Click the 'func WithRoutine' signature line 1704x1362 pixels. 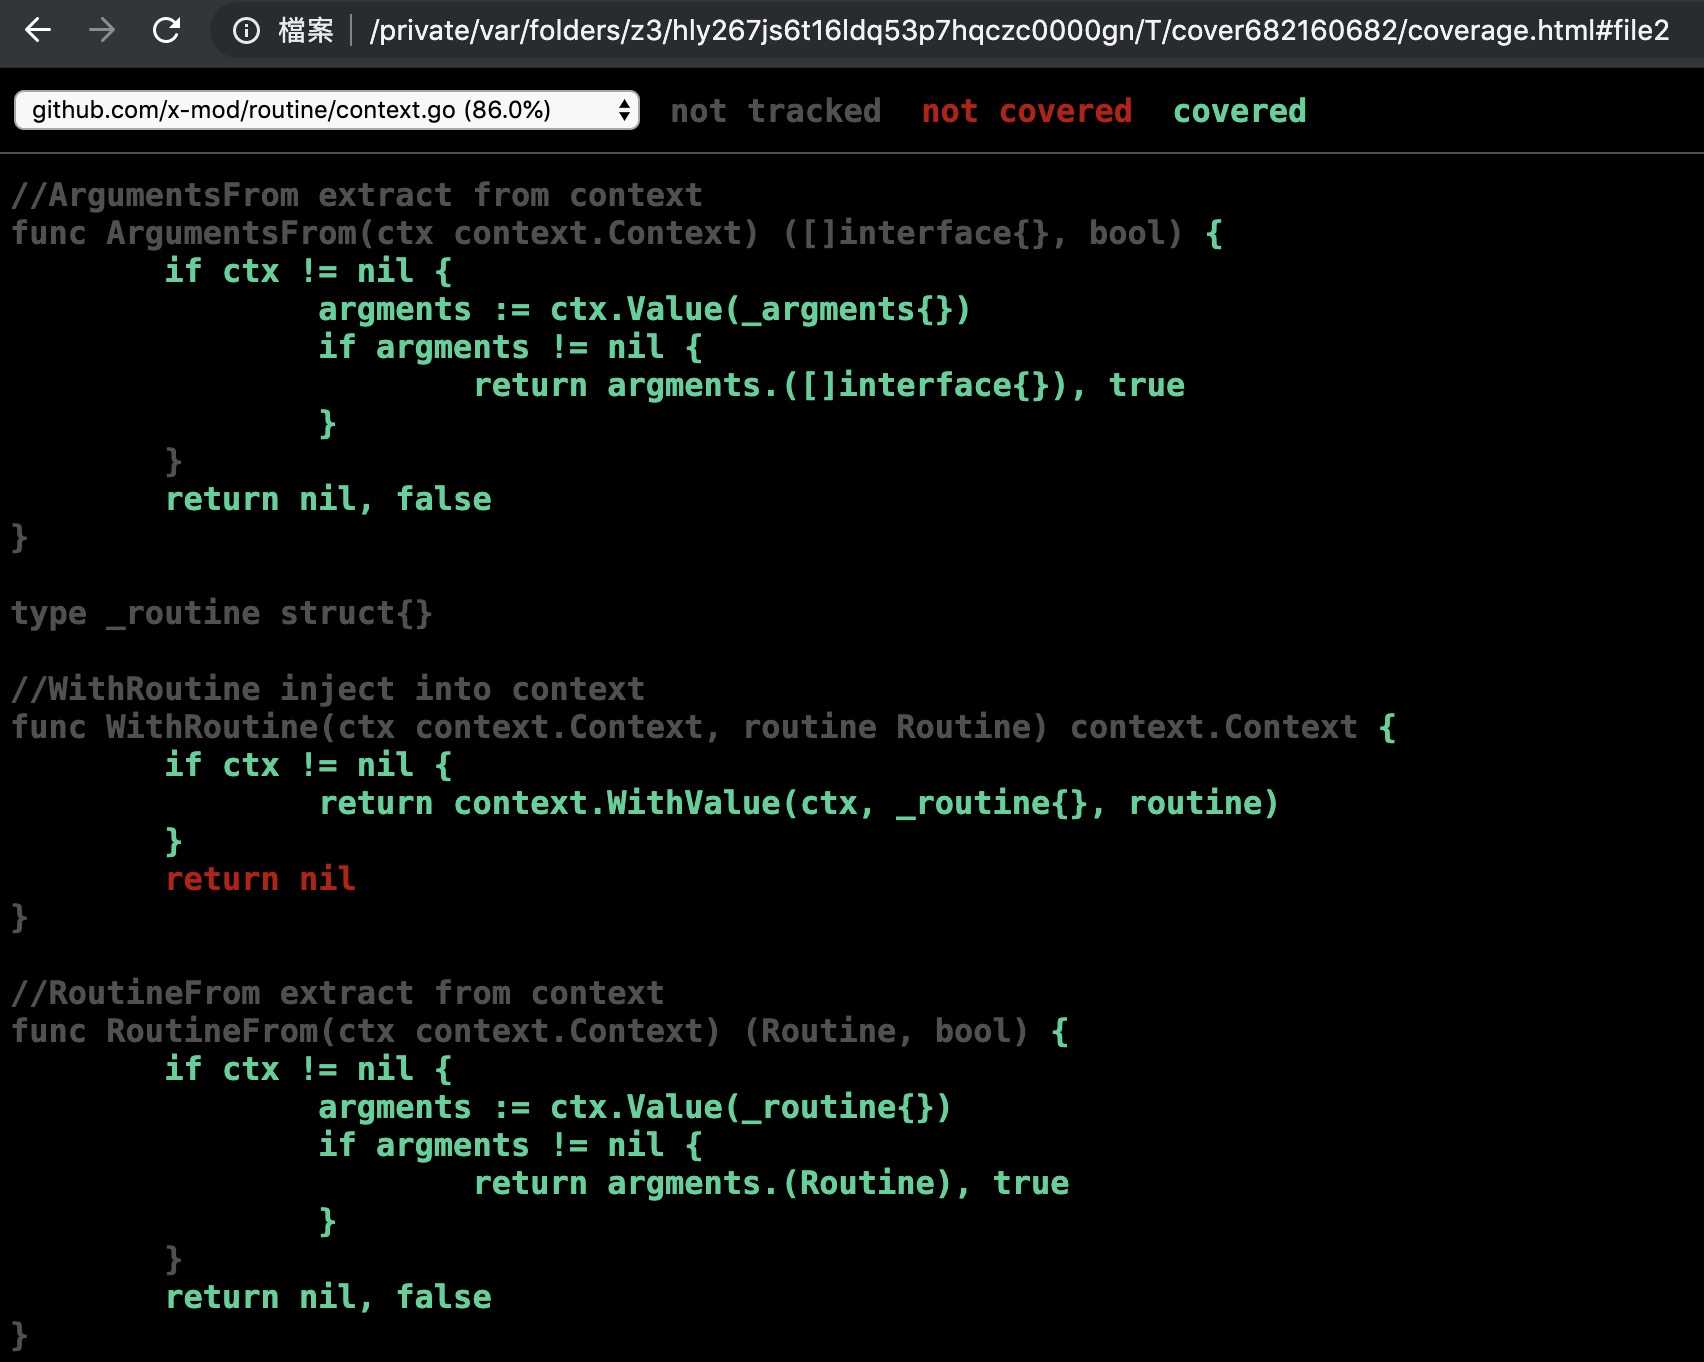pos(703,727)
